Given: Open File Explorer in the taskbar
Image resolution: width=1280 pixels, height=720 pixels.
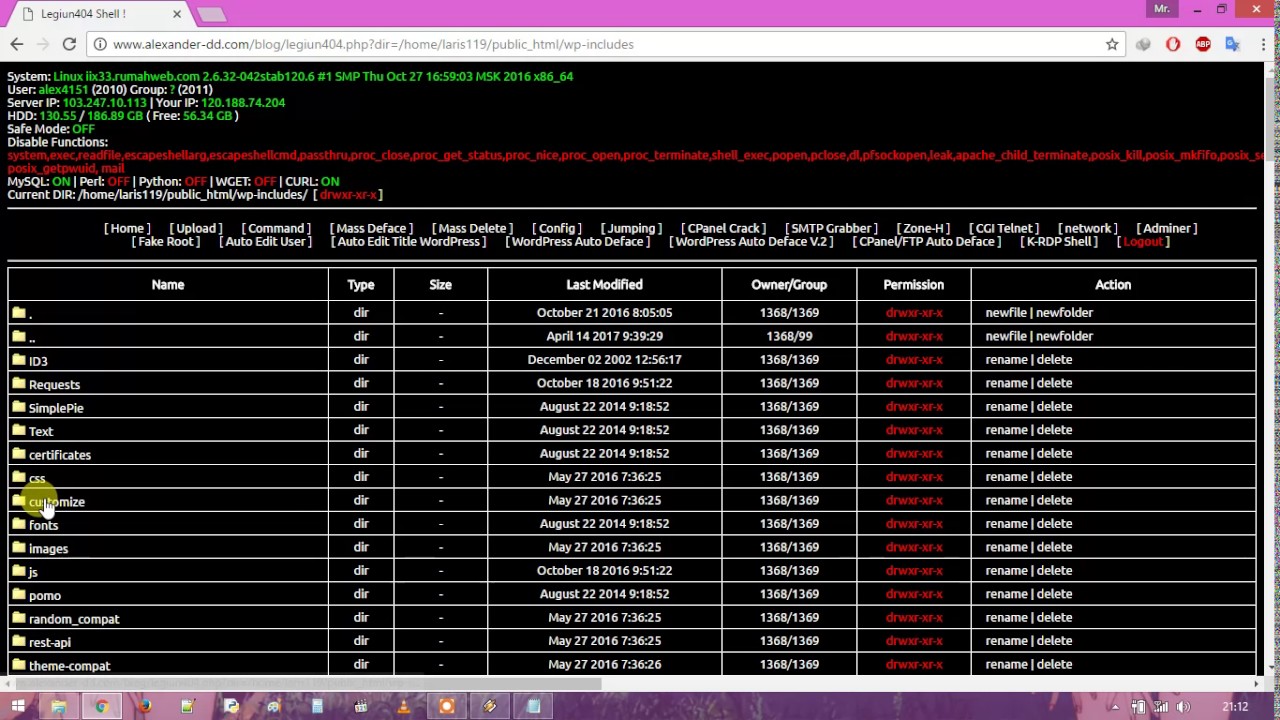Looking at the screenshot, I should pyautogui.click(x=58, y=706).
